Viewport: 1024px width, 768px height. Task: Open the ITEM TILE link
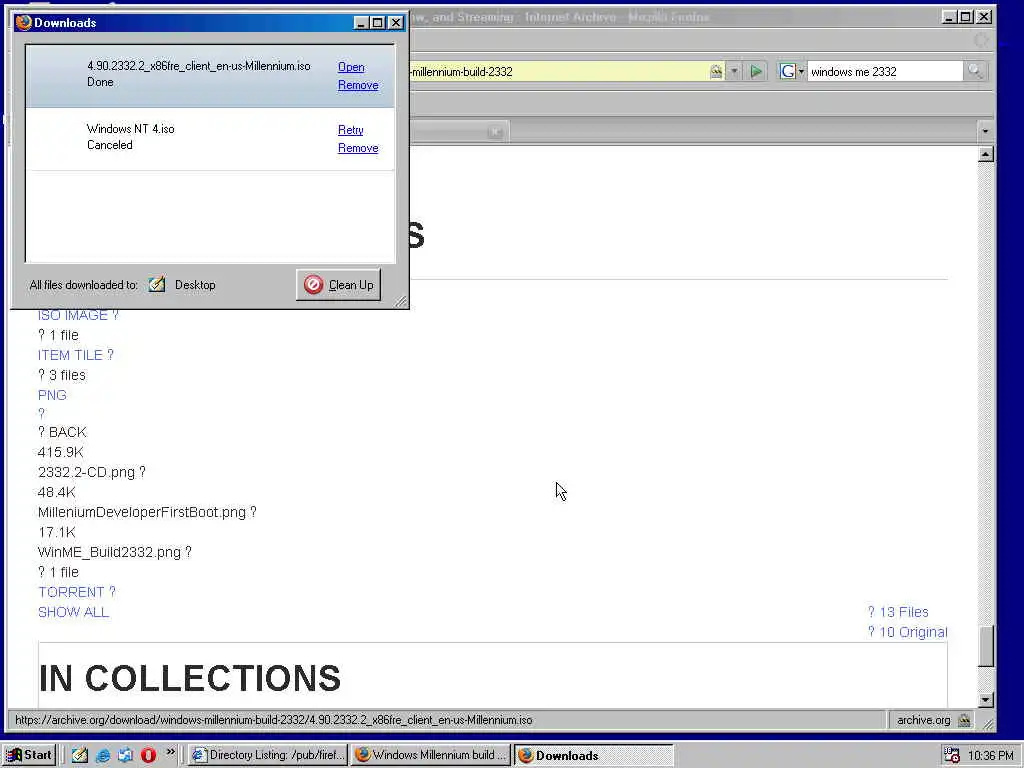click(x=76, y=355)
